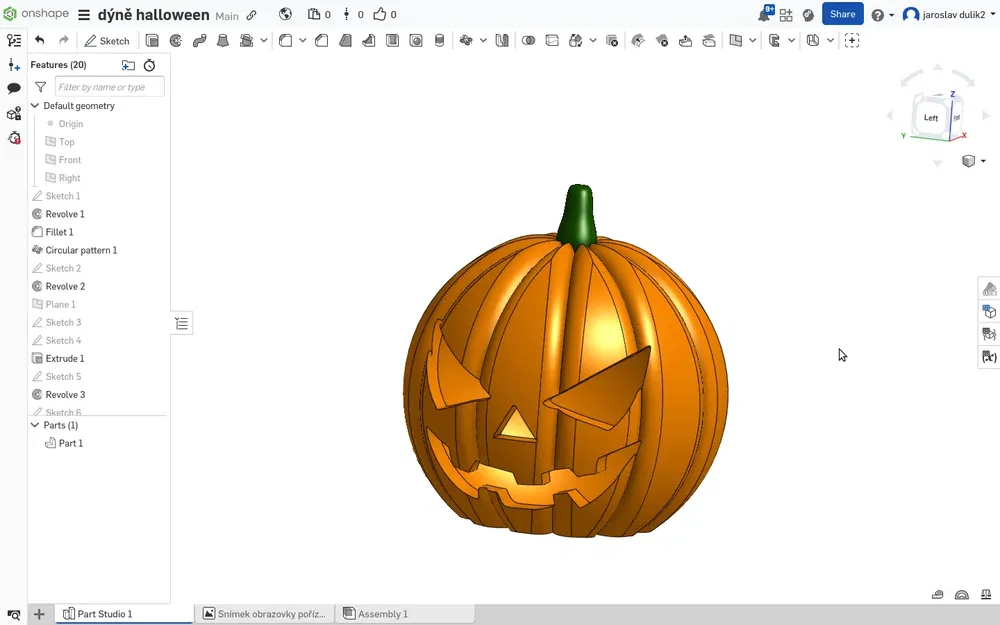The height and width of the screenshot is (625, 1000).
Task: Type in the Filter by name or type field
Action: [108, 87]
